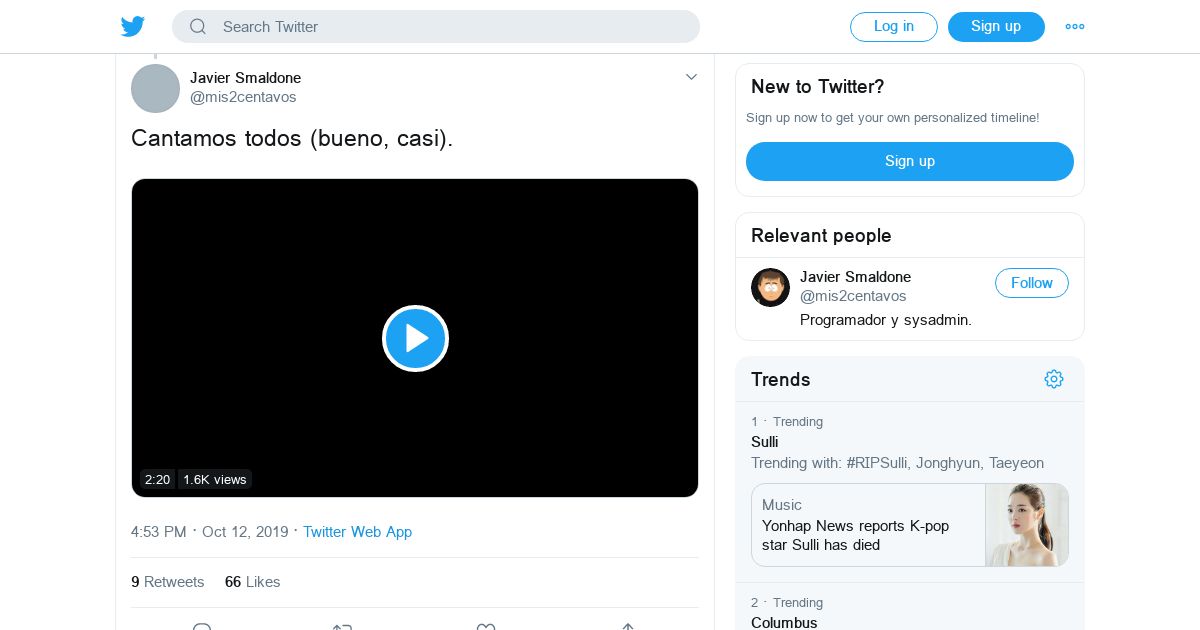View the 66 Likes list
This screenshot has width=1200, height=630.
coord(252,582)
